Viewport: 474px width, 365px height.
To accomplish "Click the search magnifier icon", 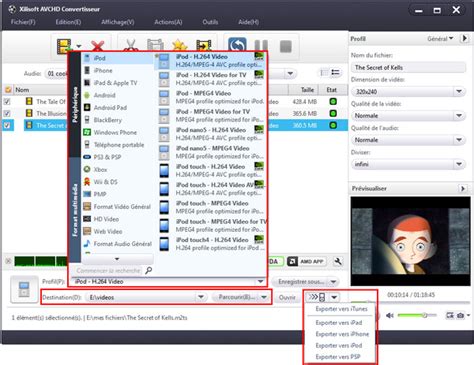I will click(149, 270).
